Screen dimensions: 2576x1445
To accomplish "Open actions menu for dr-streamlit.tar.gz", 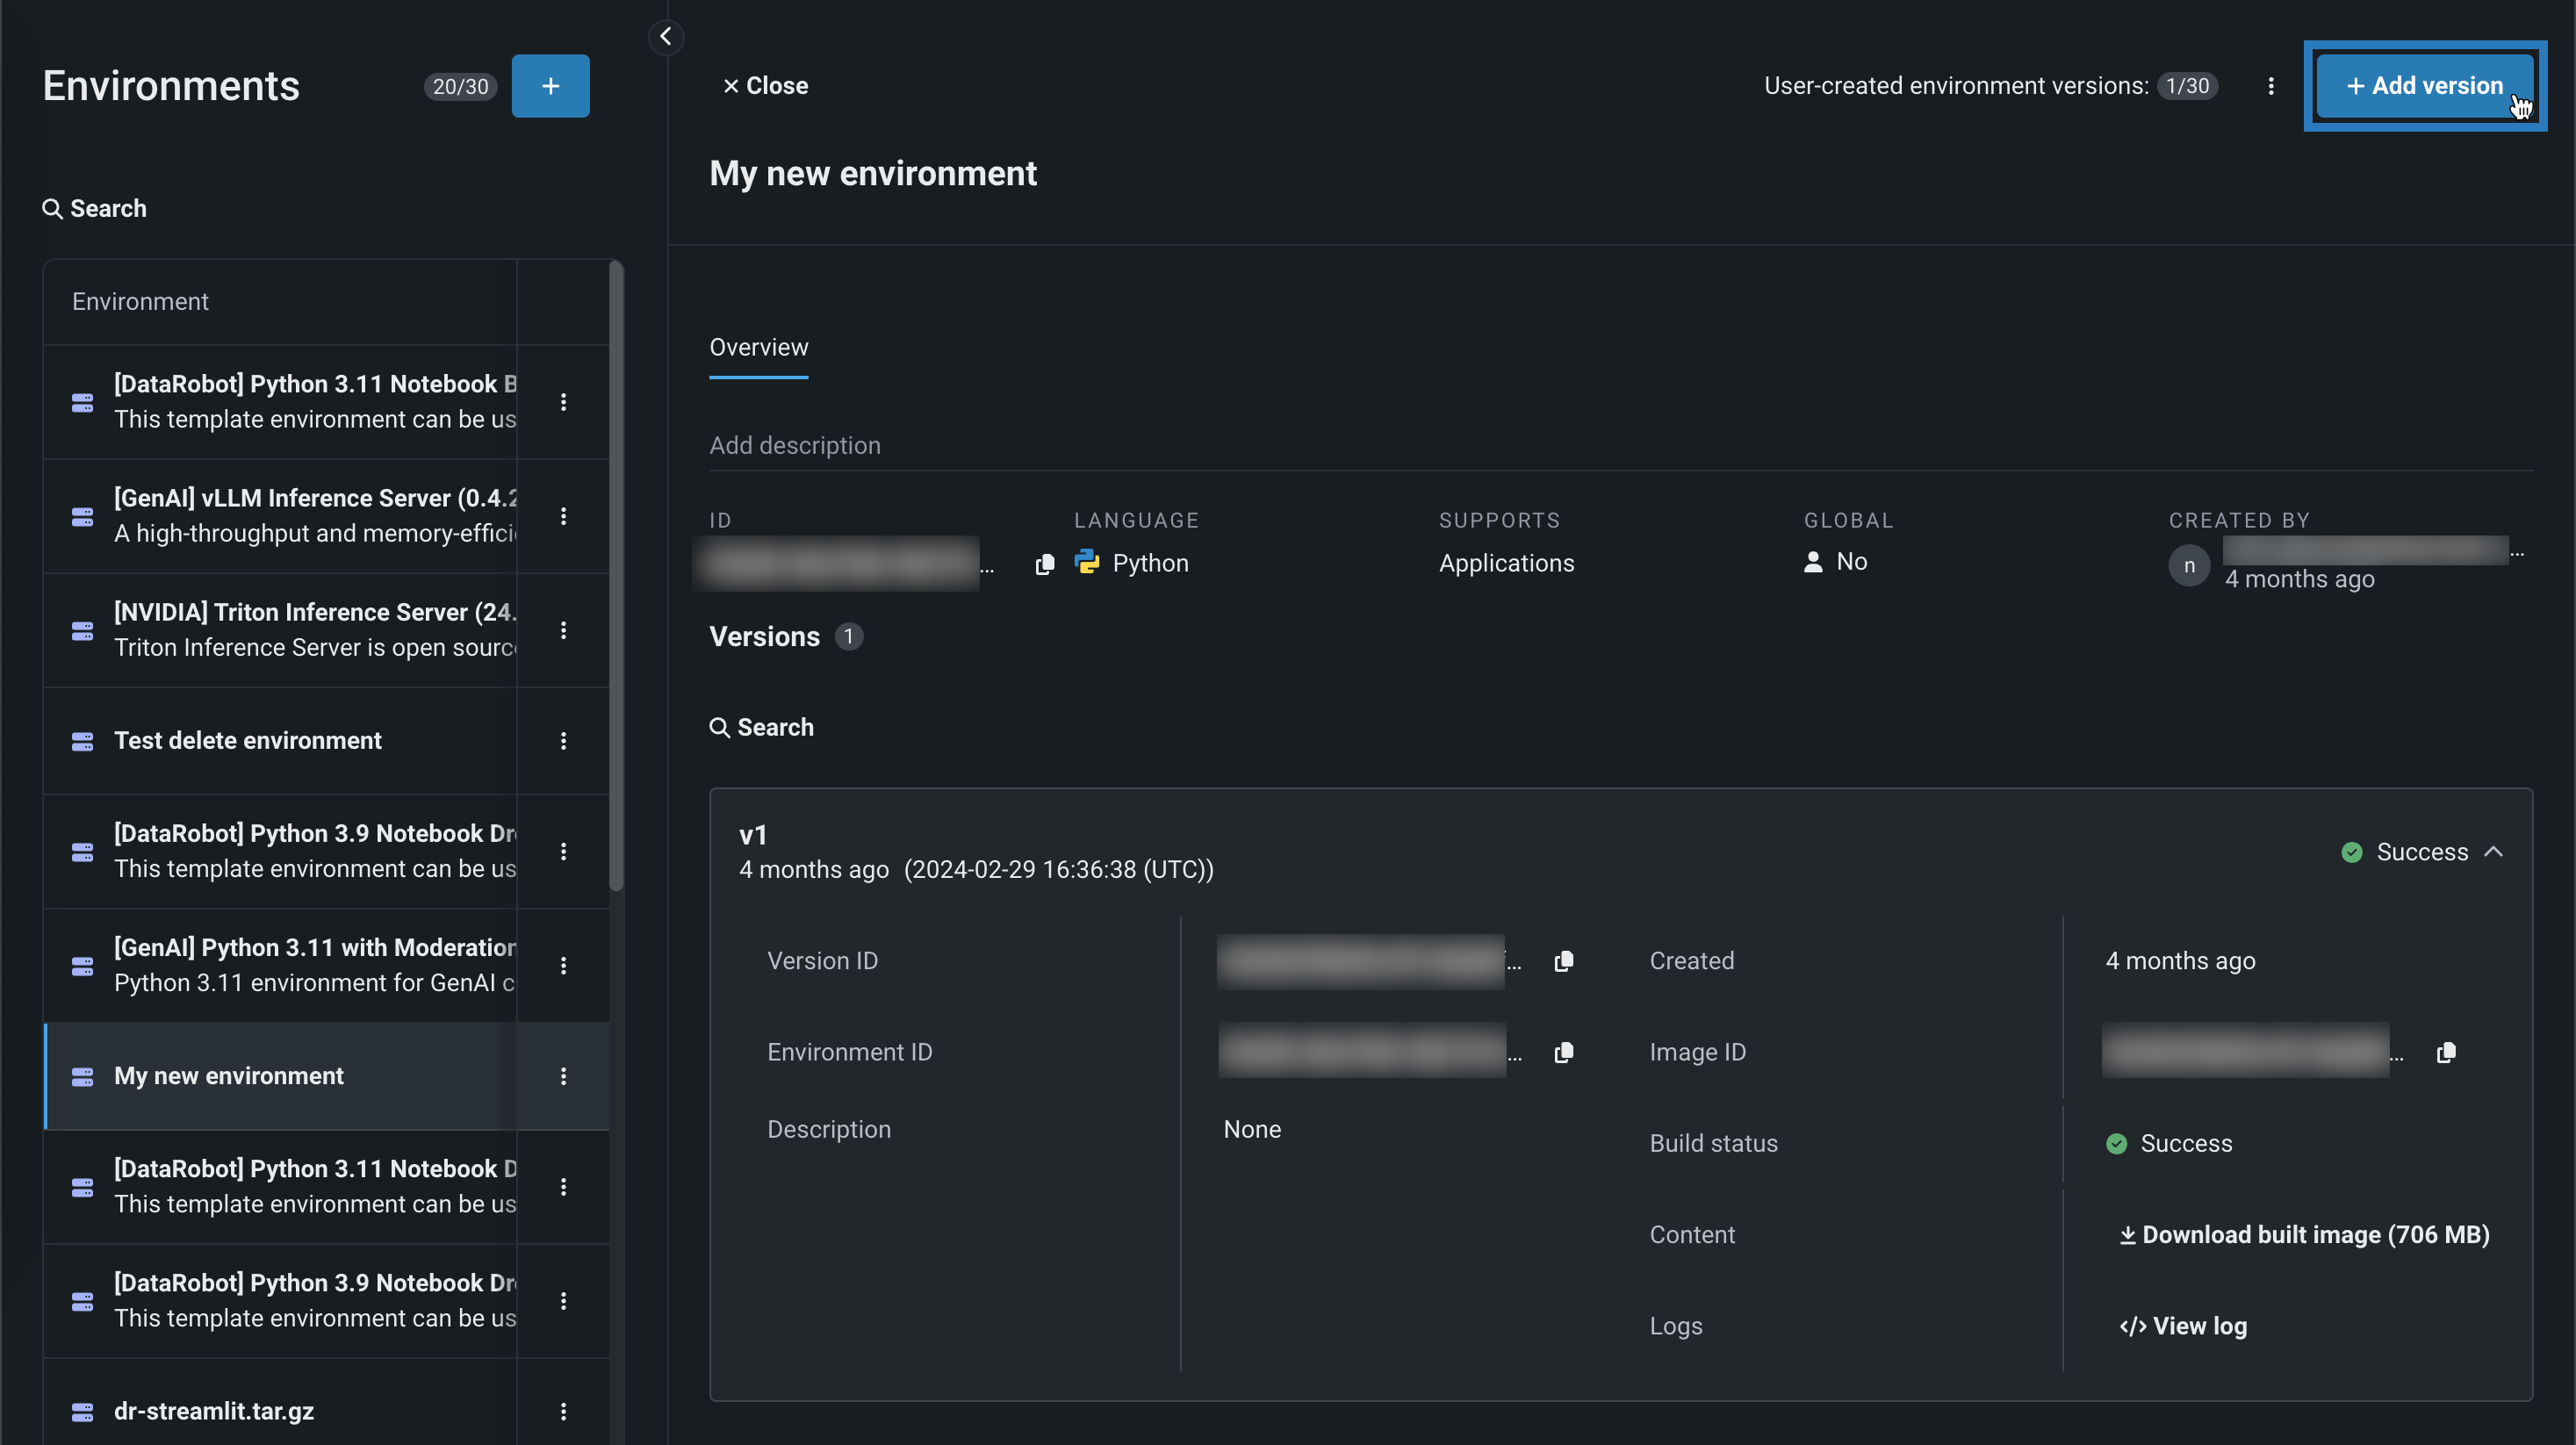I will 563,1411.
